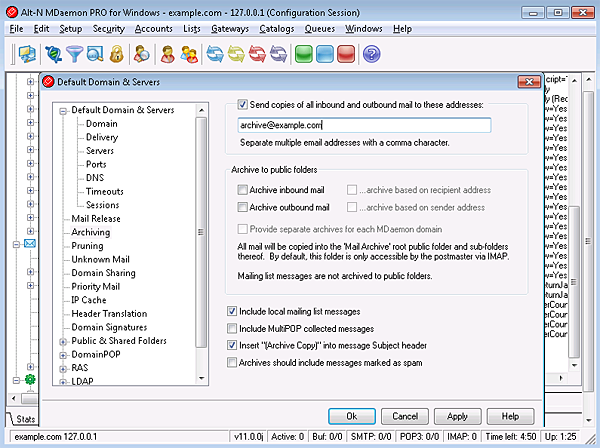Screen dimensions: 600x448
Task: Expand 'Public & Shared Folders' tree node
Action: (x=63, y=342)
